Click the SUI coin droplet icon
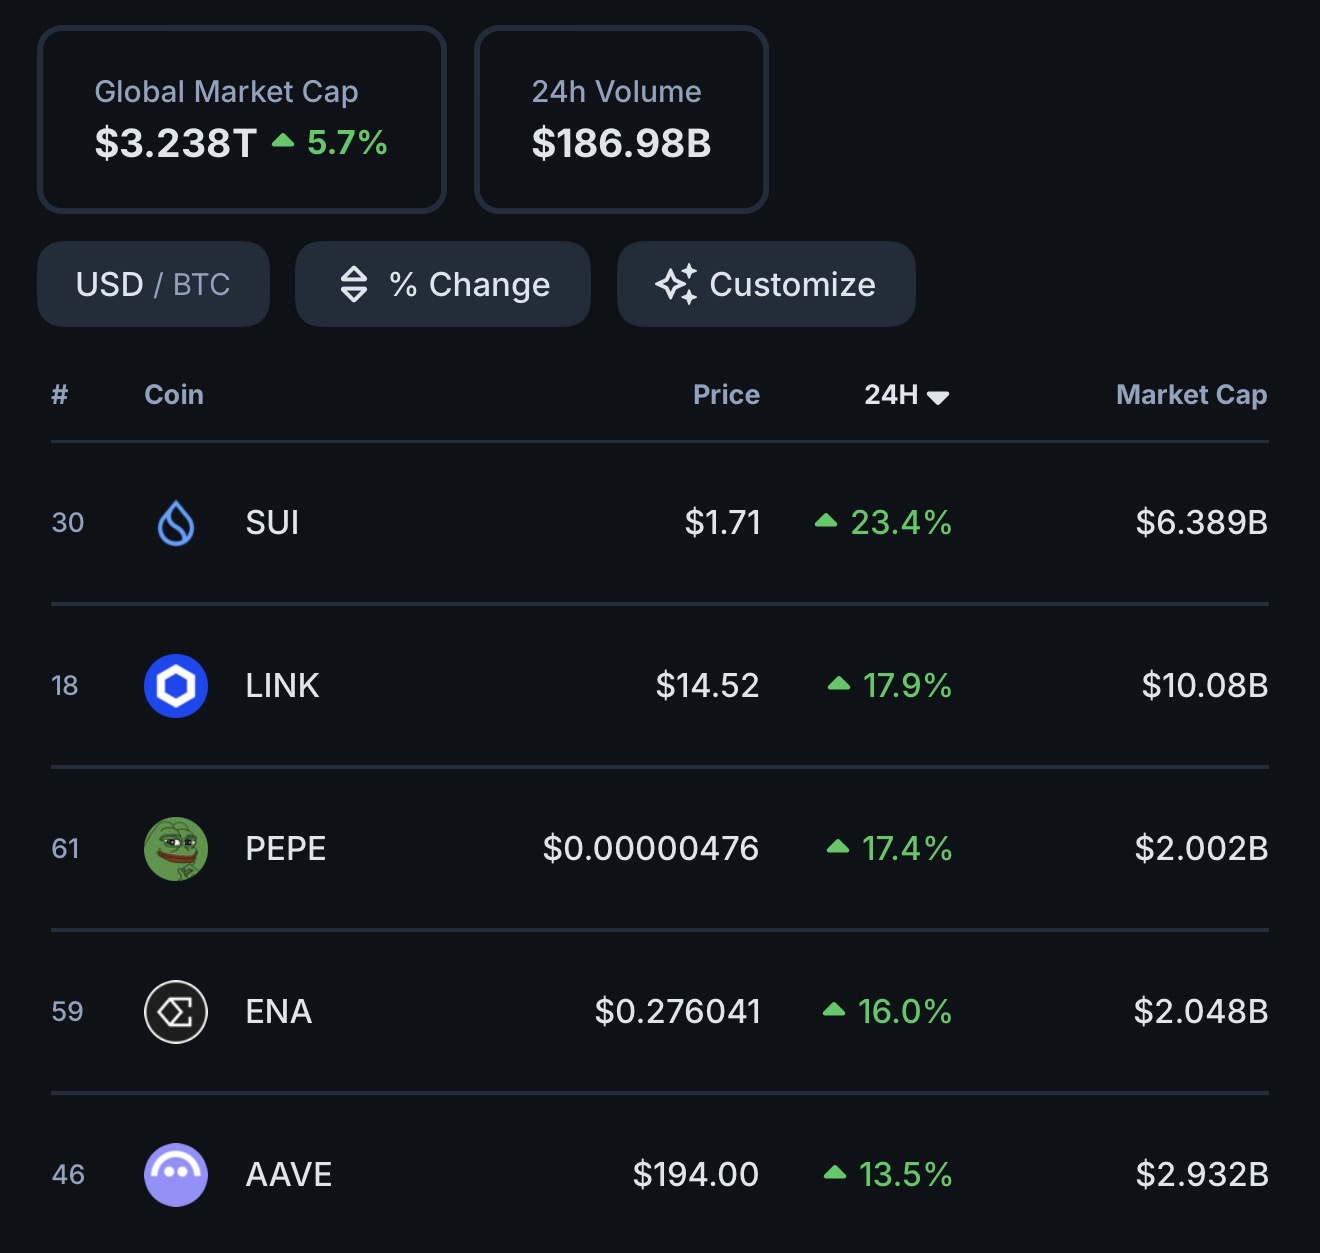 pos(176,523)
